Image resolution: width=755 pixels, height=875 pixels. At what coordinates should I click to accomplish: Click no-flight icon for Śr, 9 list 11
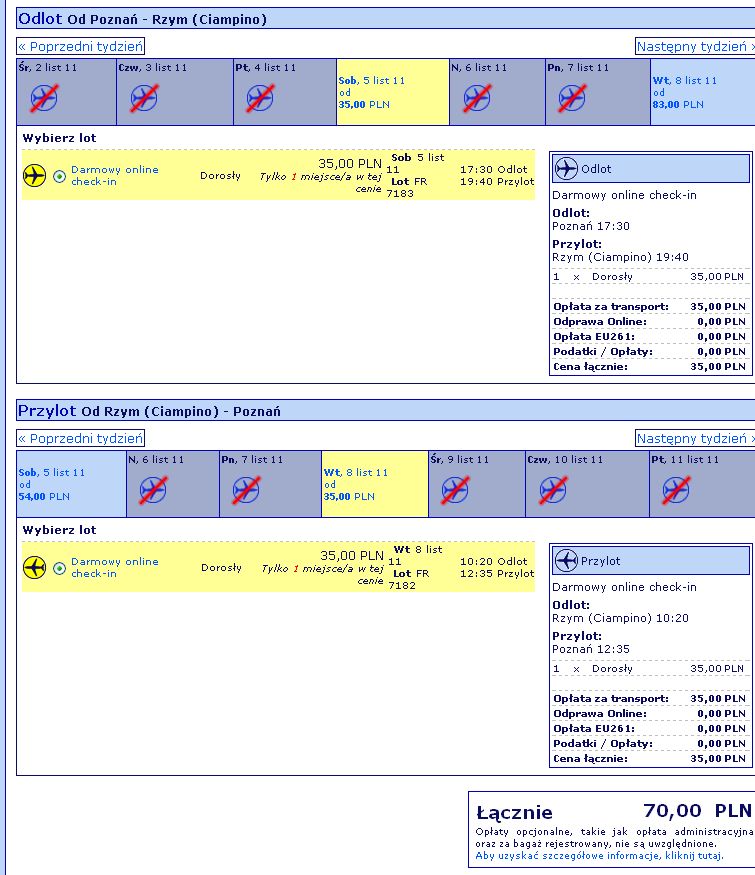pyautogui.click(x=455, y=490)
